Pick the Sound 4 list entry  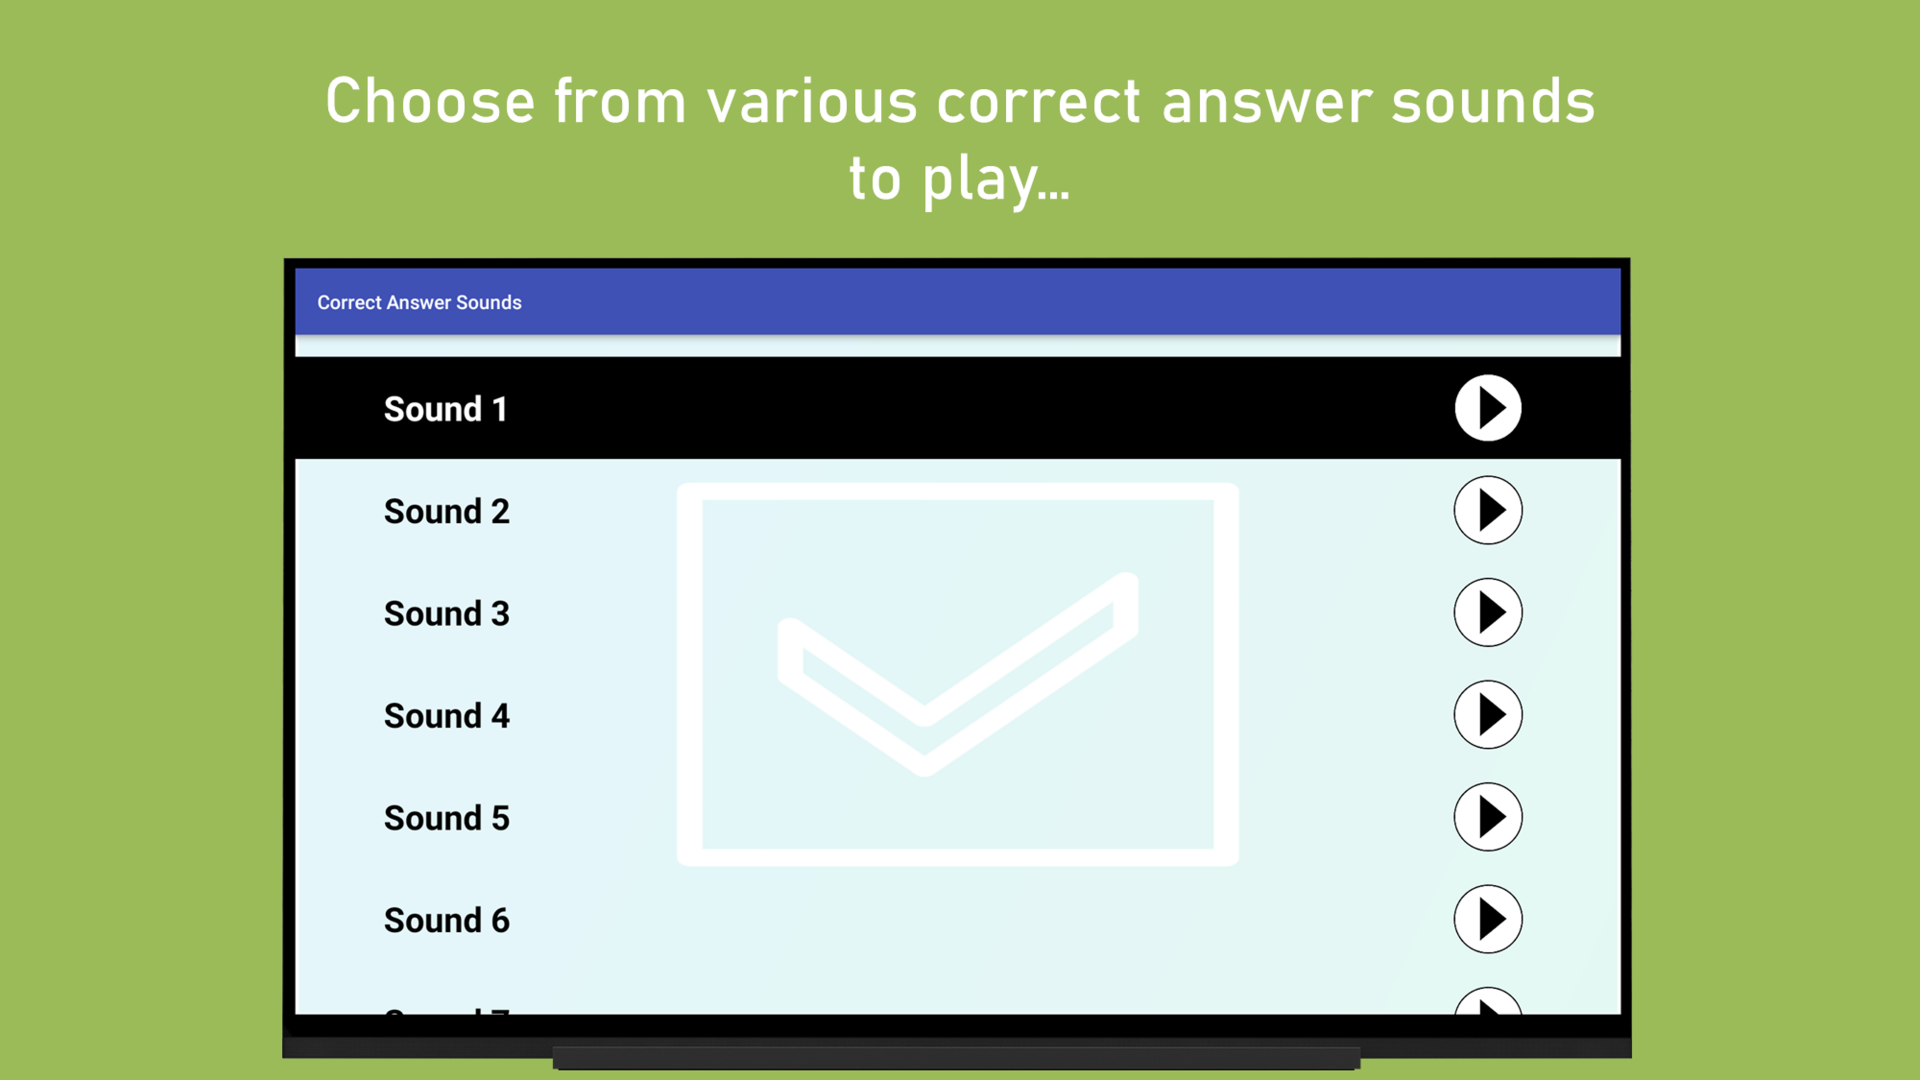click(446, 716)
